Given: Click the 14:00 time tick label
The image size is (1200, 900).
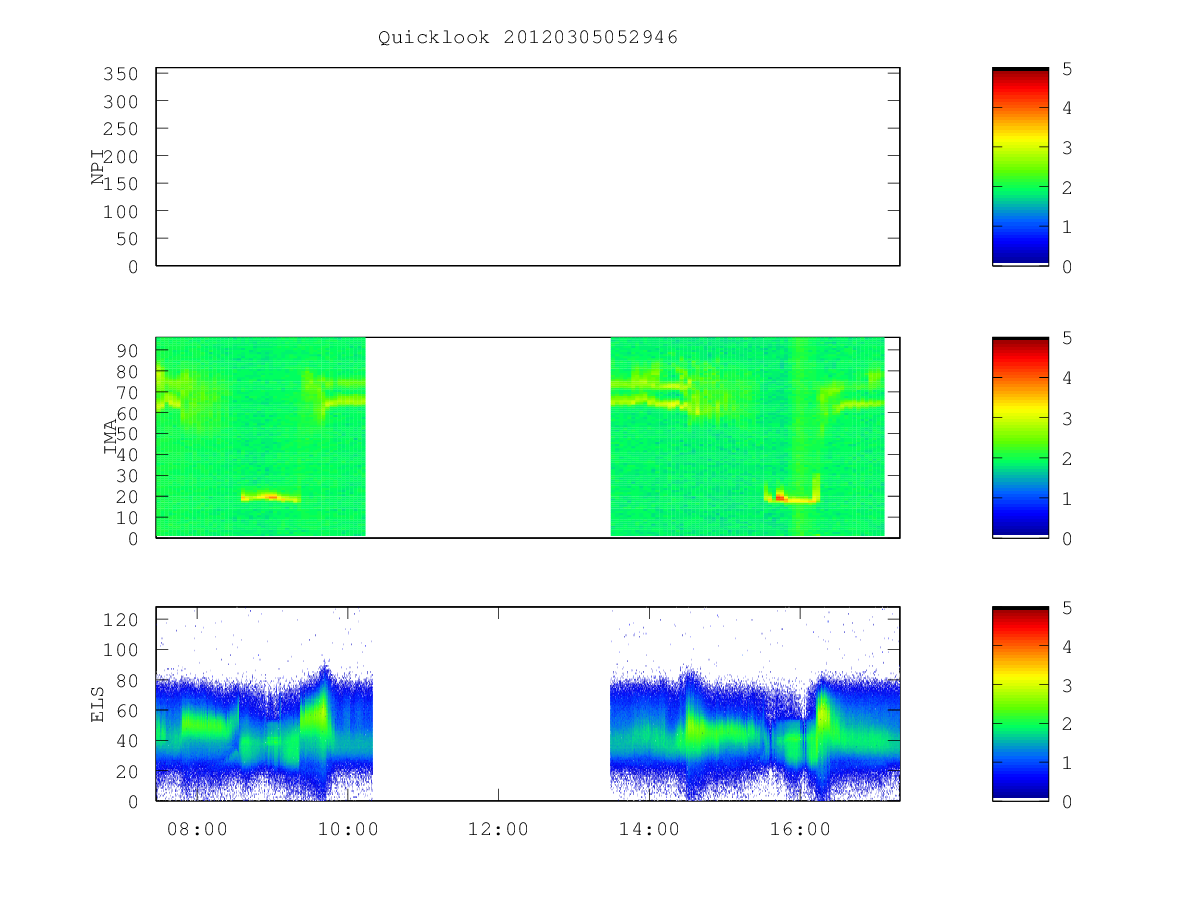Looking at the screenshot, I should [649, 829].
